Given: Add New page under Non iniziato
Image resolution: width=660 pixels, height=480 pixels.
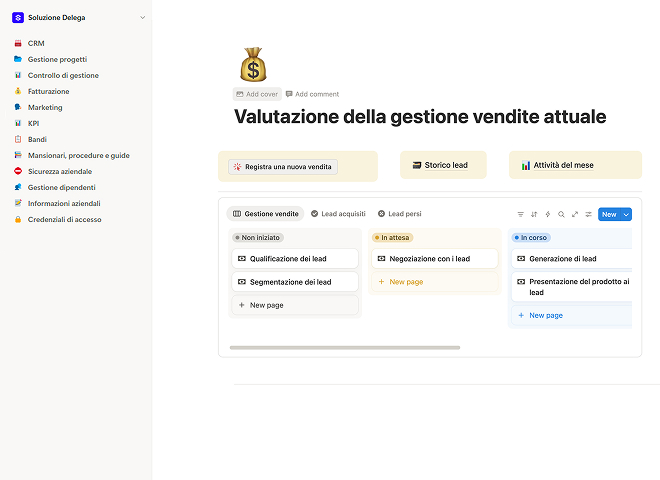Looking at the screenshot, I should (295, 305).
